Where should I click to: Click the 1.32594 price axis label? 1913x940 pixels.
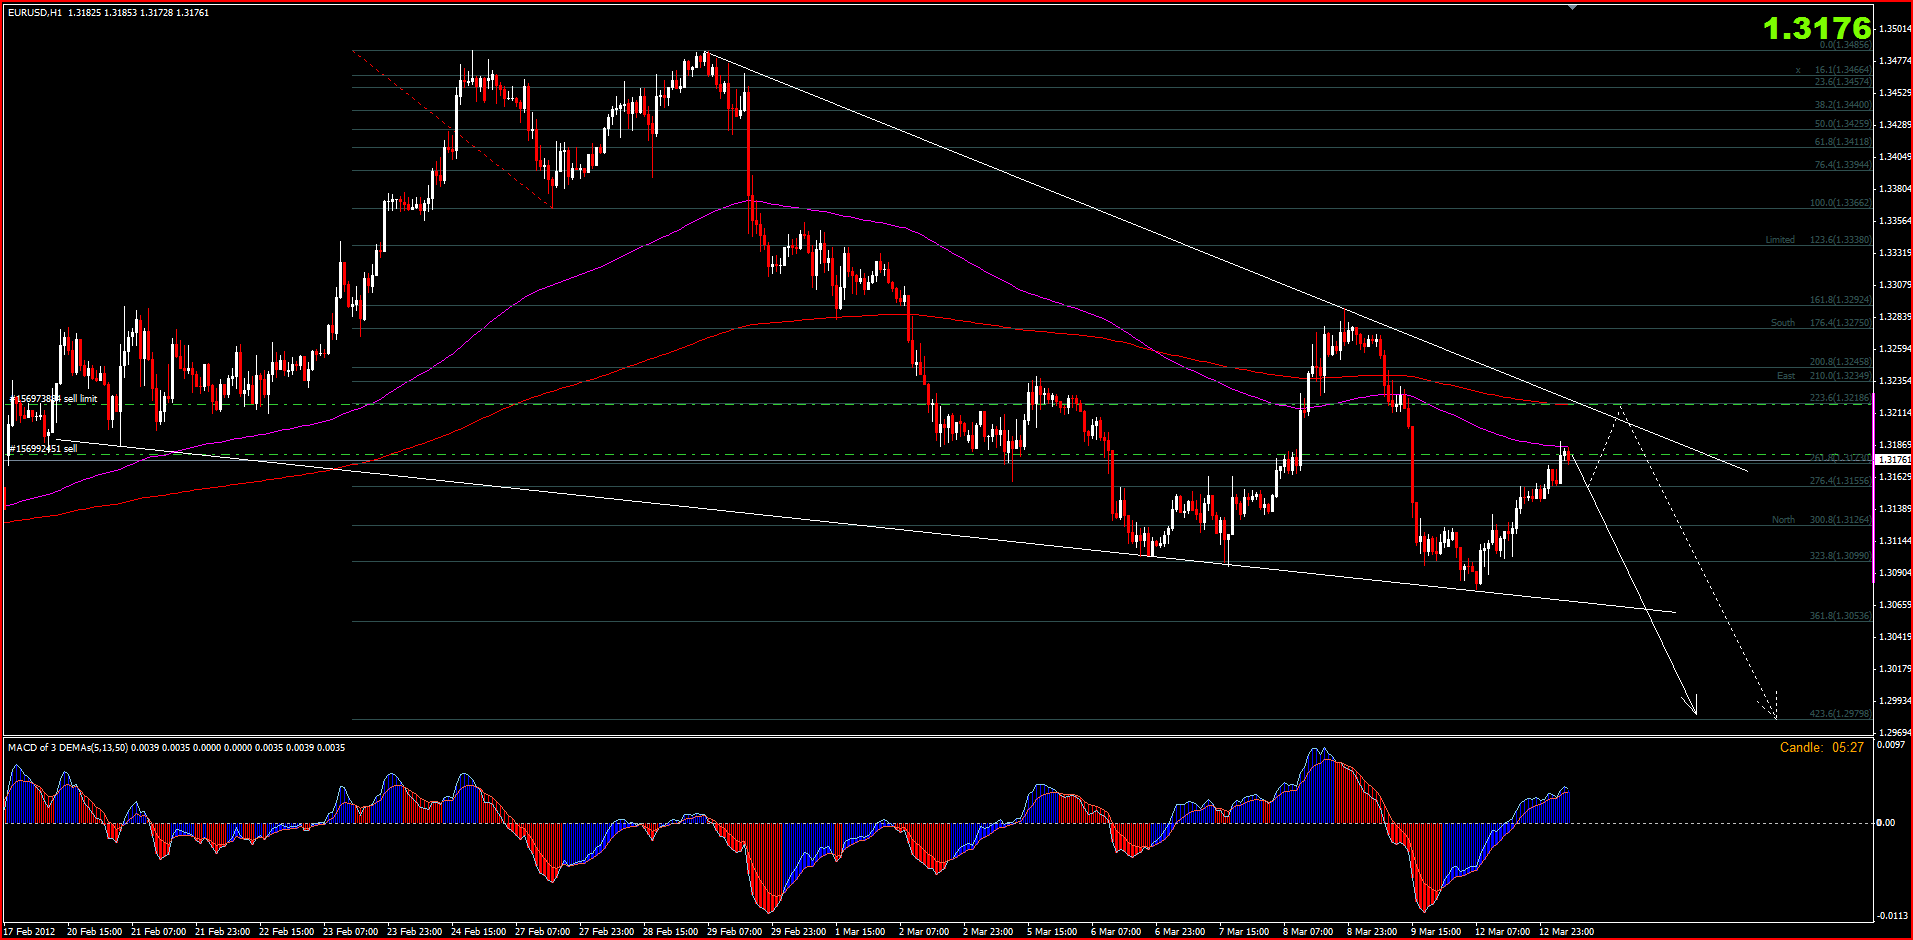click(1896, 349)
